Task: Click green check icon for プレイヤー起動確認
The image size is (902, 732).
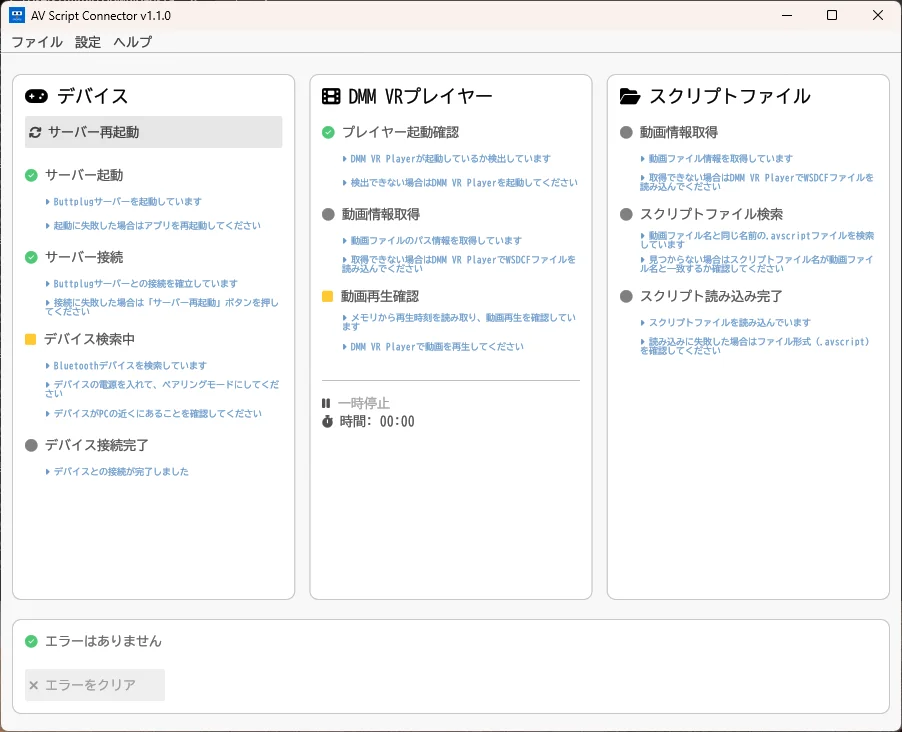Action: [328, 132]
